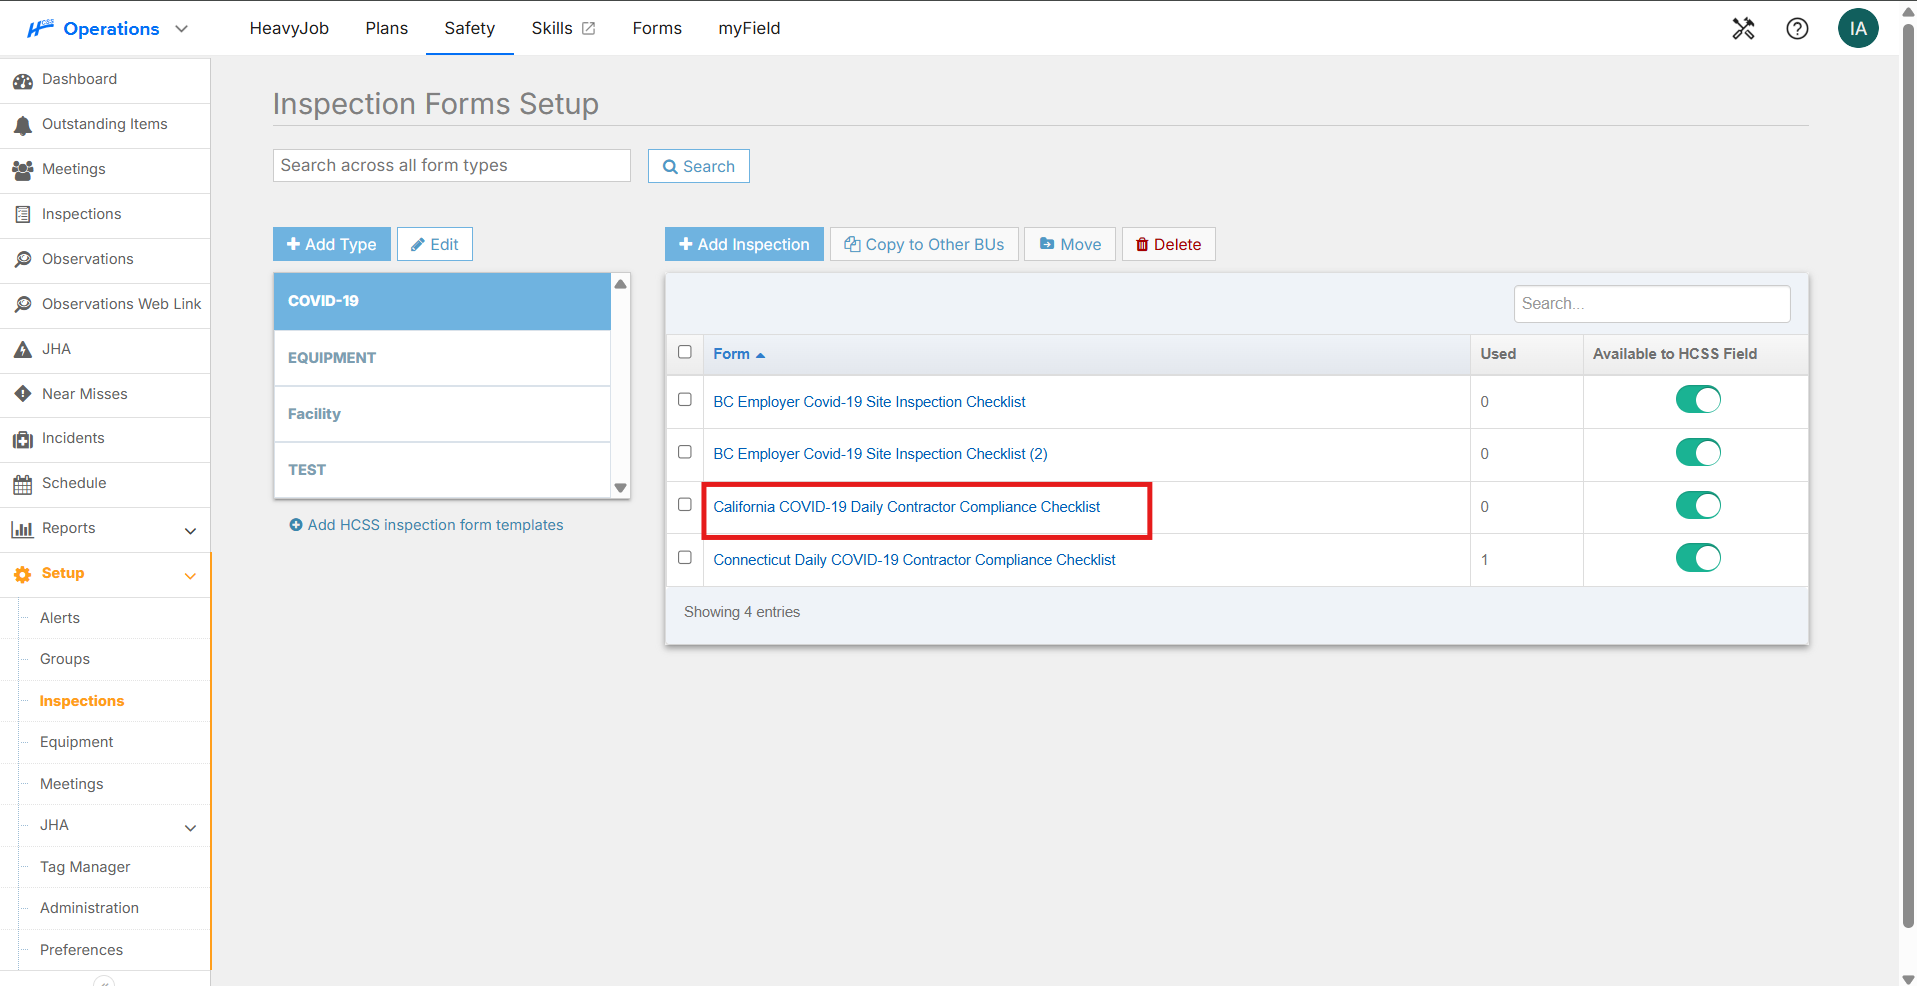
Task: Open the Dashboard sidebar icon
Action: [22, 80]
